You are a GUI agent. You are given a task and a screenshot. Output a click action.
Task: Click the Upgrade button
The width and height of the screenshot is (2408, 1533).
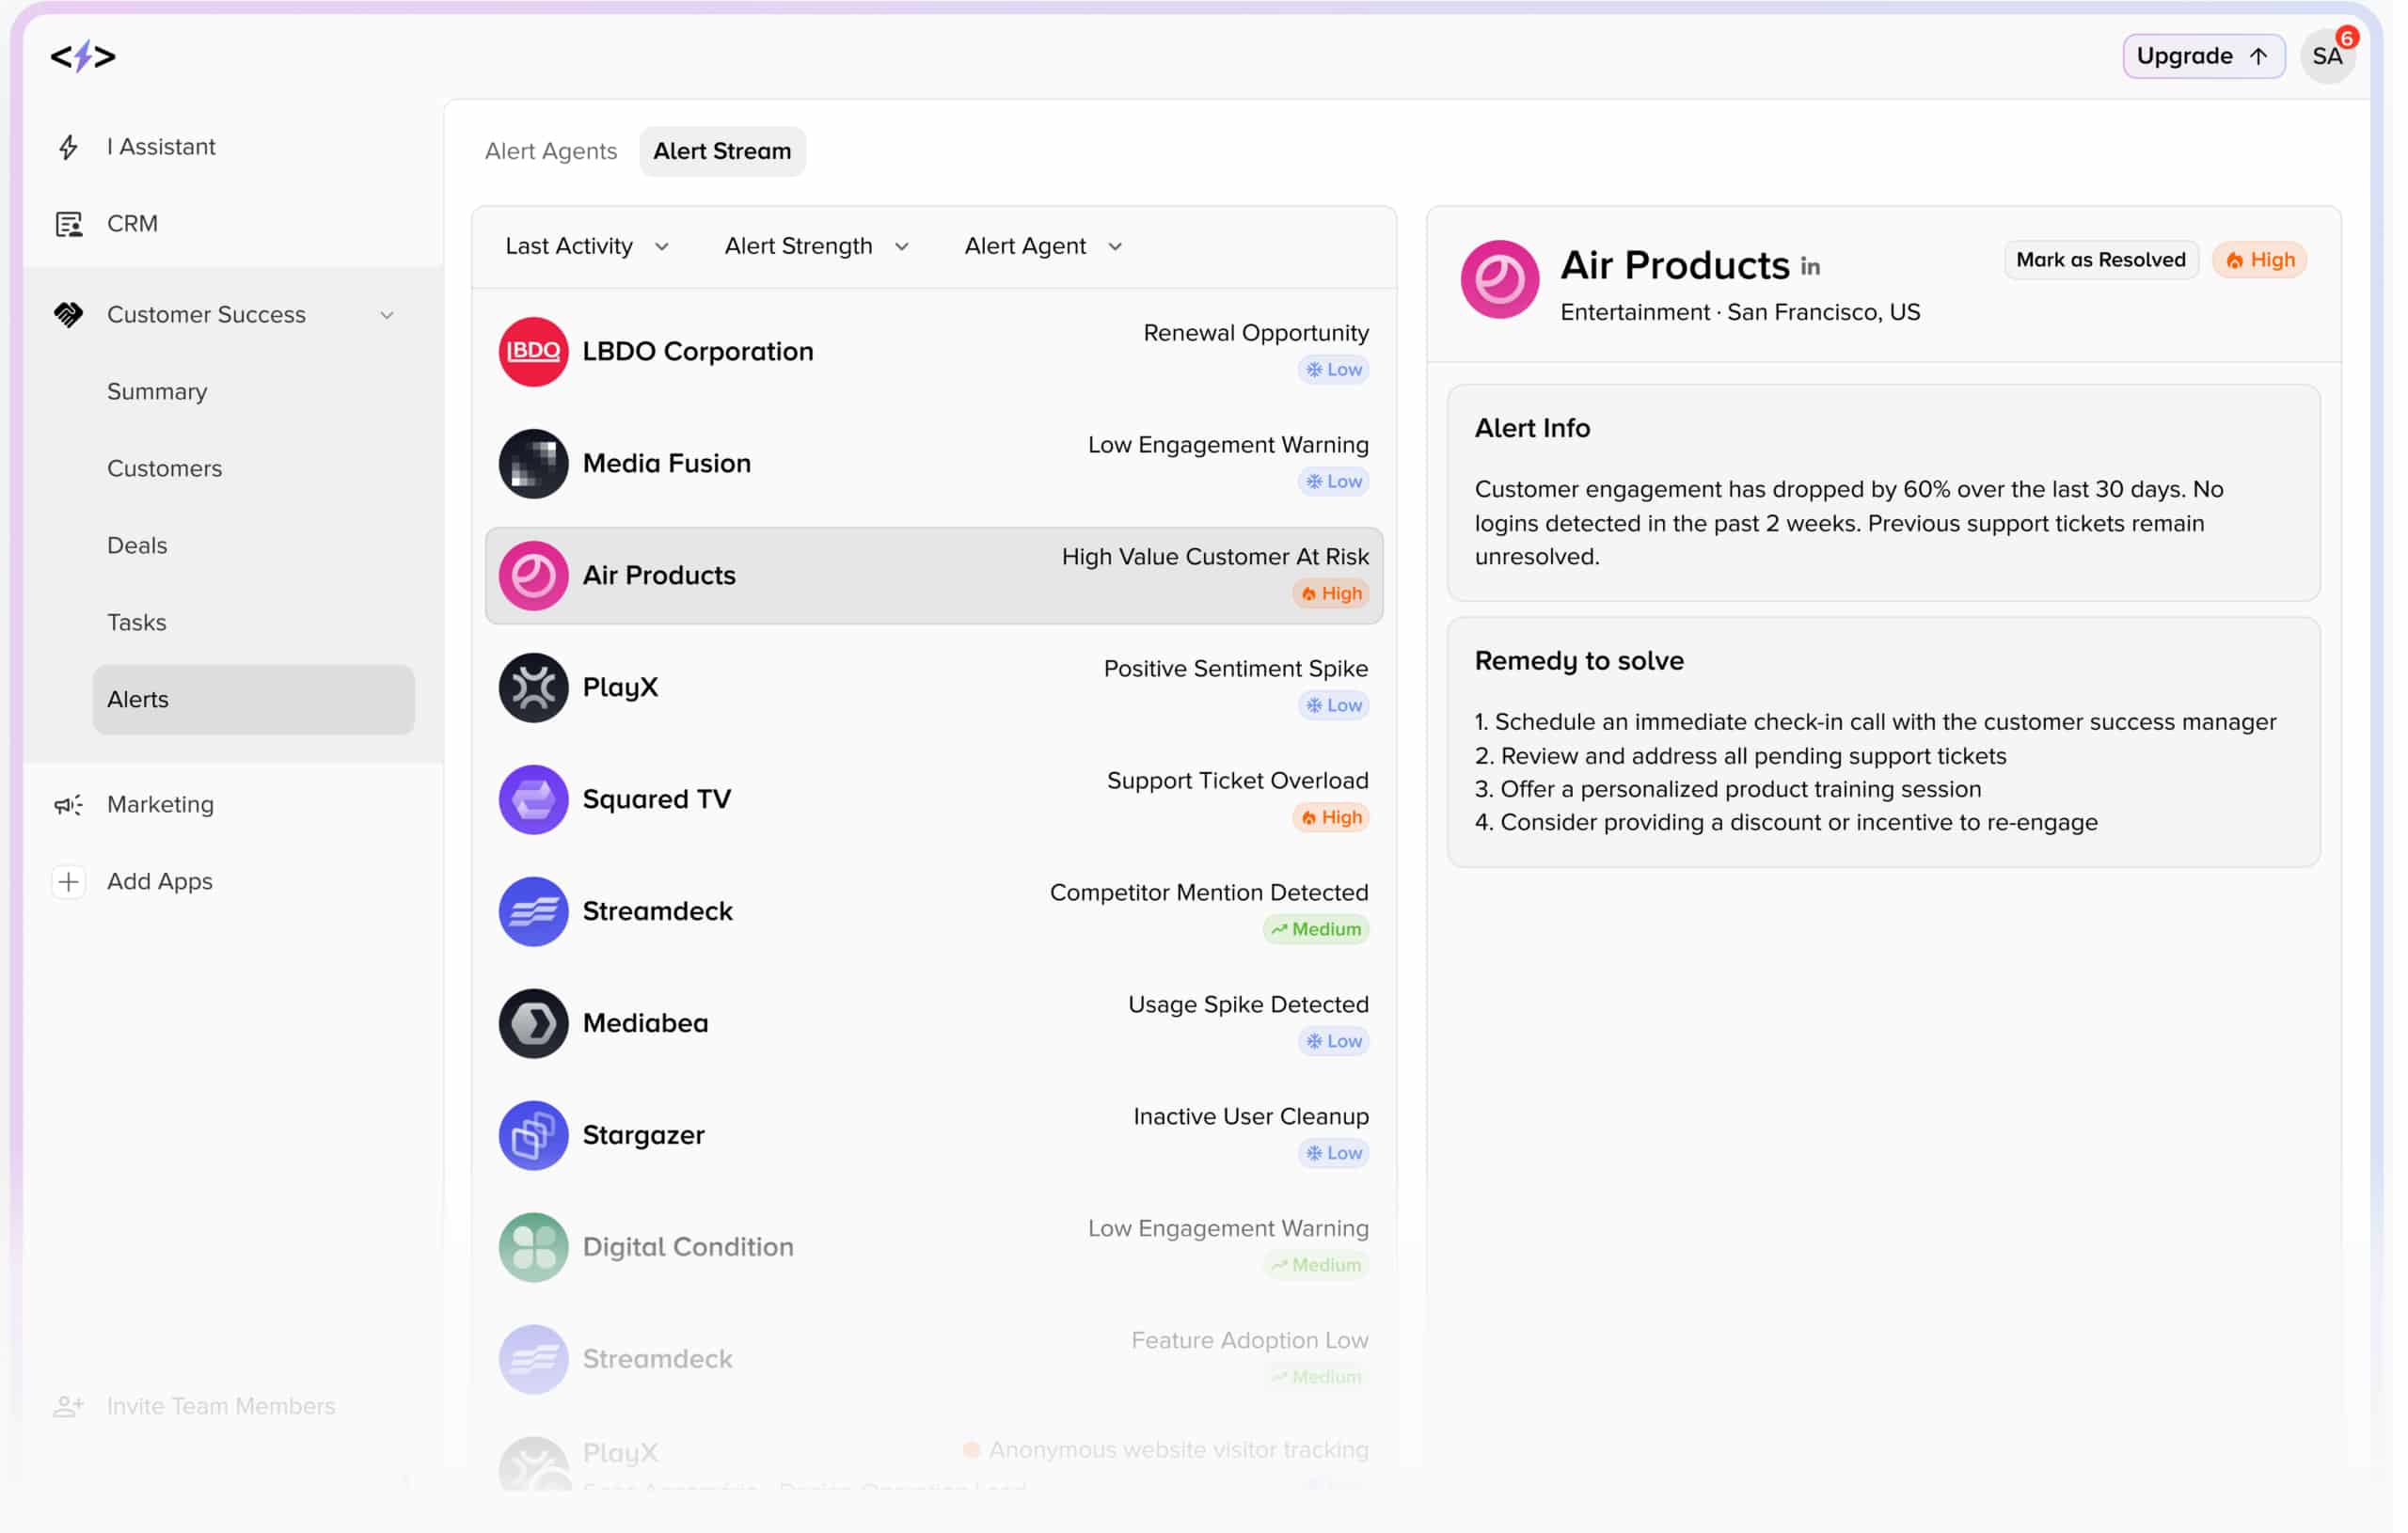pyautogui.click(x=2203, y=56)
